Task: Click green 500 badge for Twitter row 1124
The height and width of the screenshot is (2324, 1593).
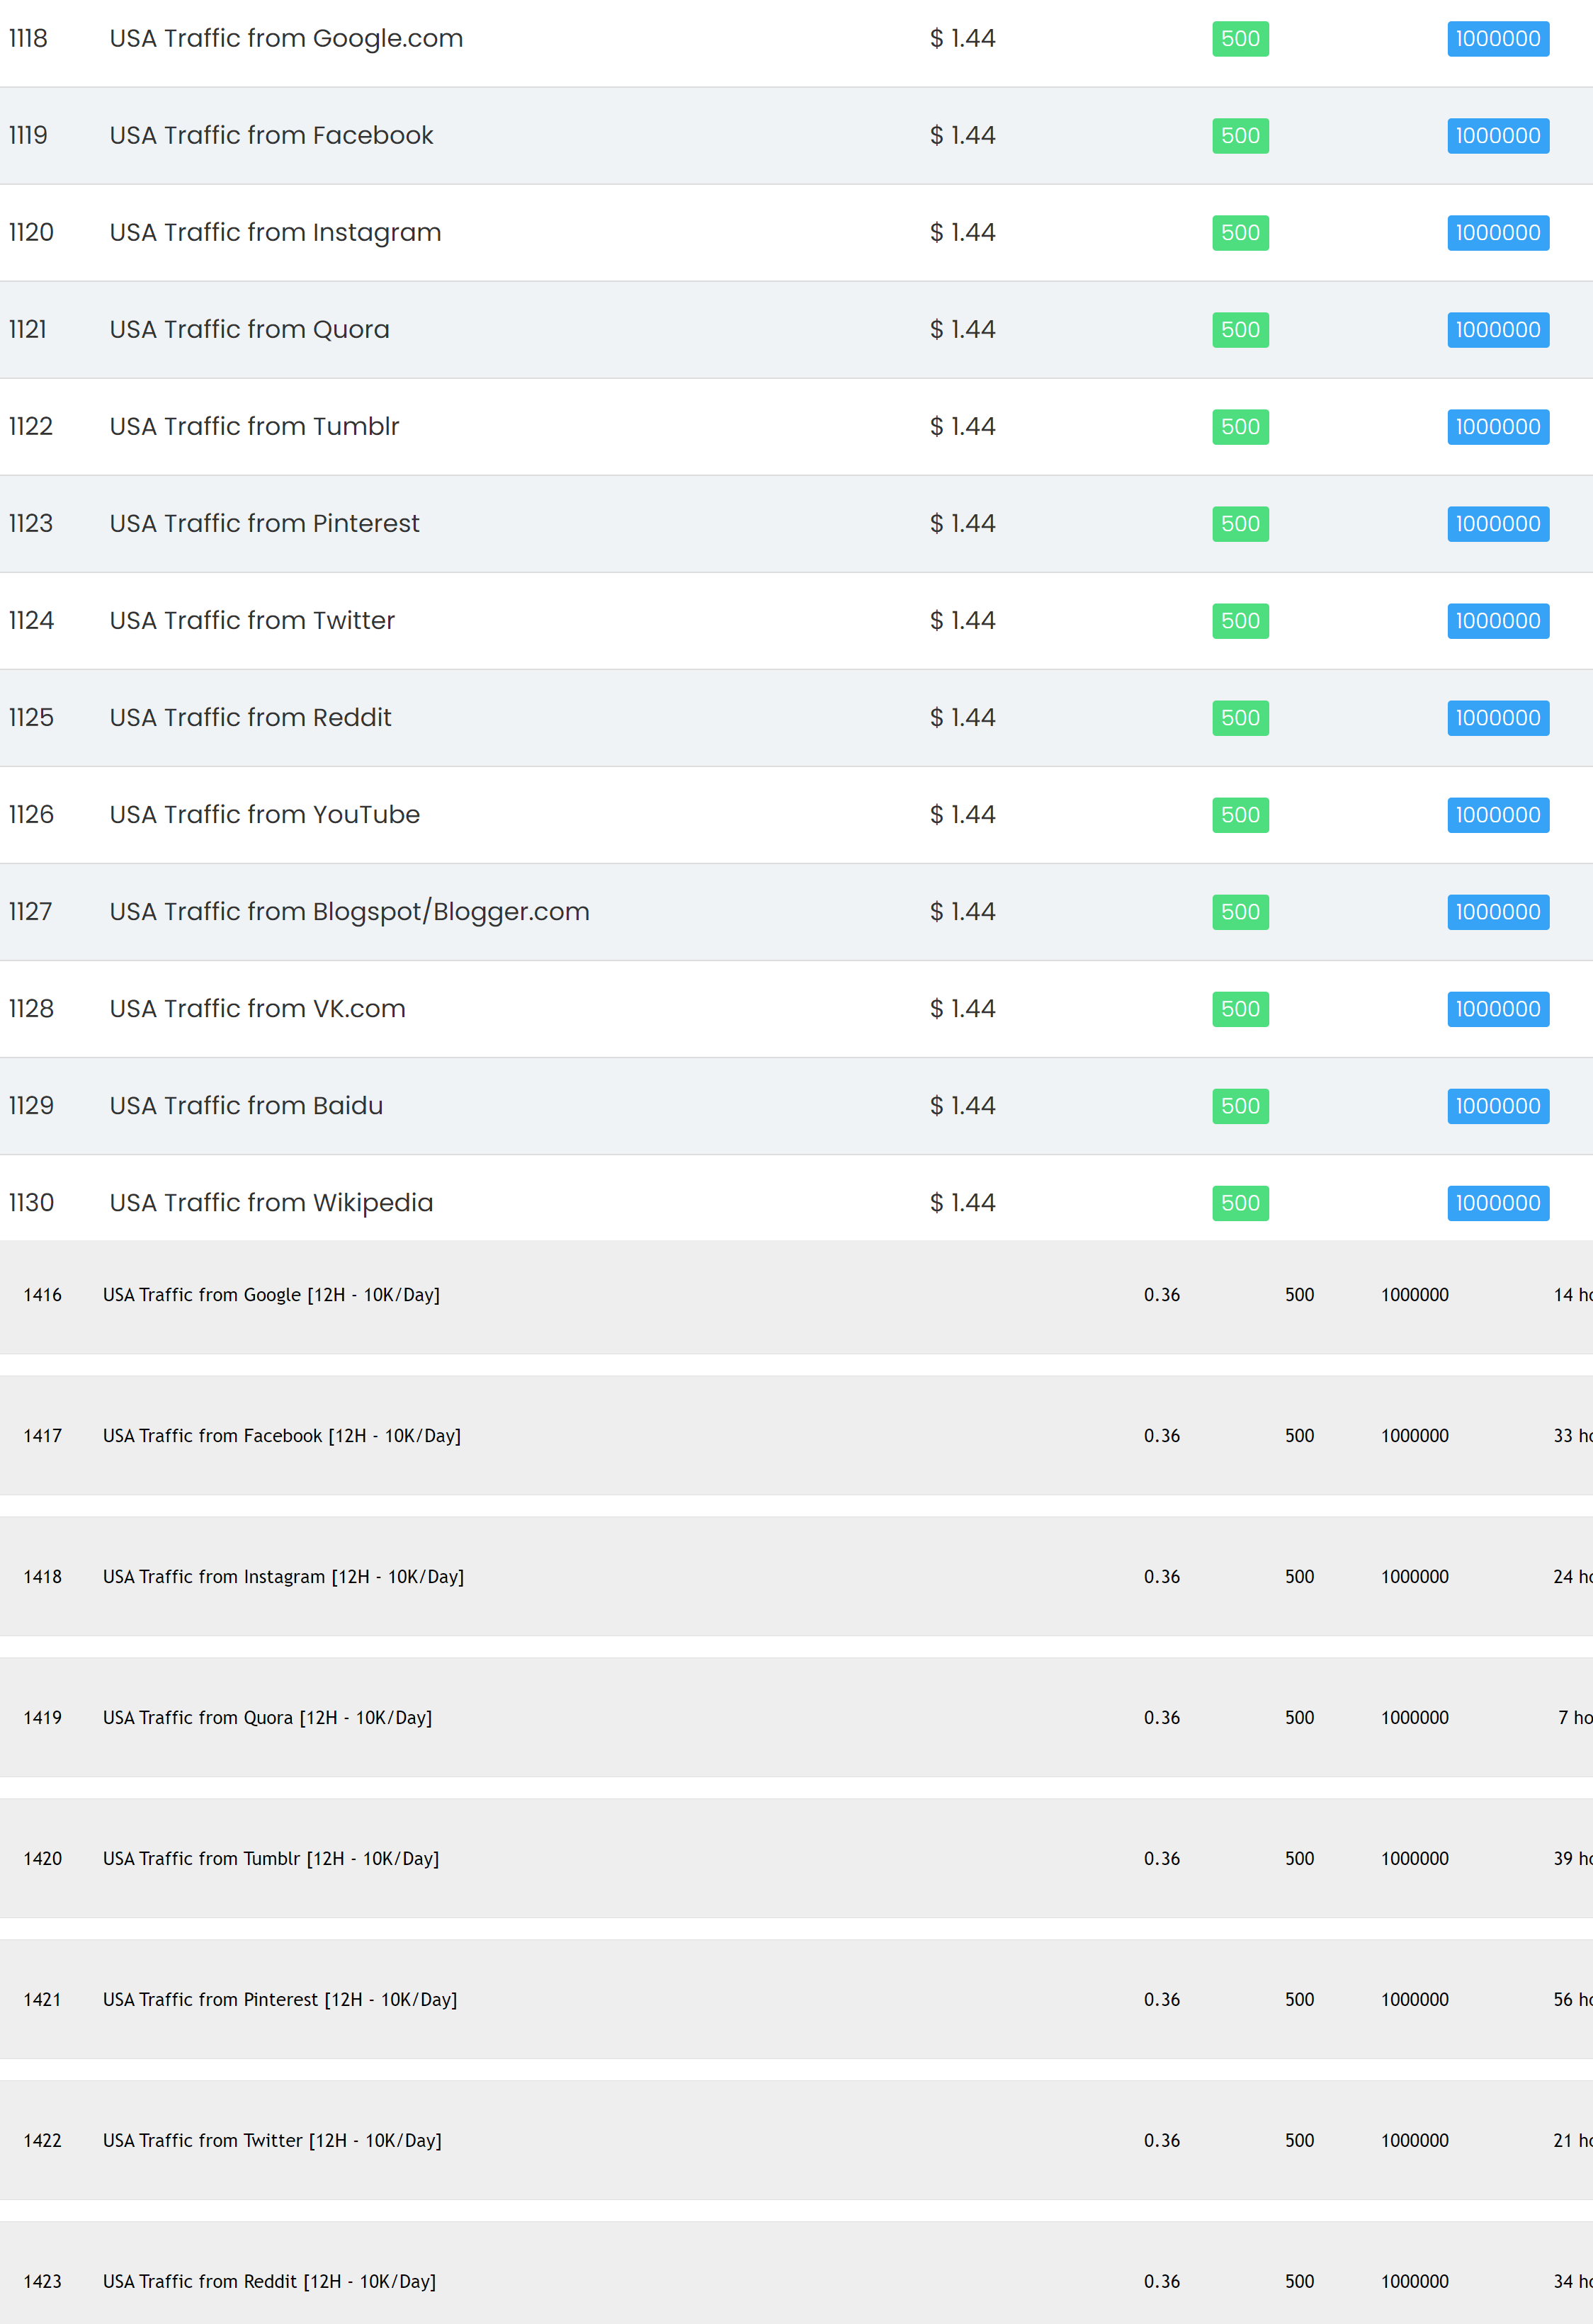Action: coord(1240,621)
